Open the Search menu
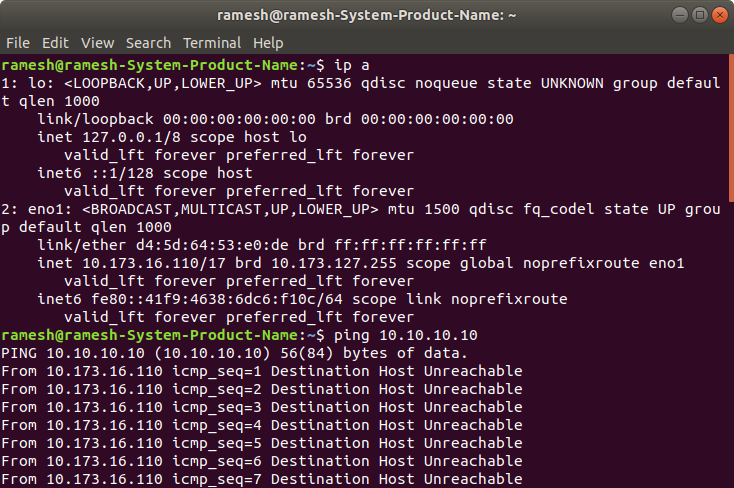The height and width of the screenshot is (488, 734). (x=148, y=43)
